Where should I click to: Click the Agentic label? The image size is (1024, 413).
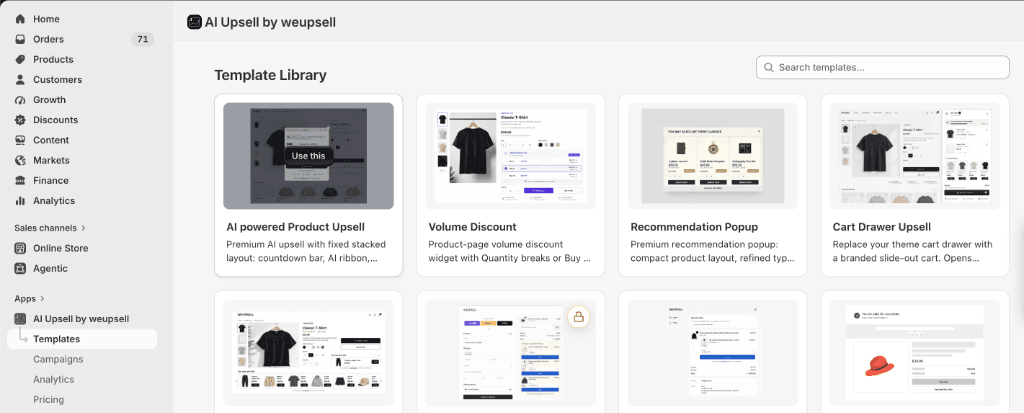(x=50, y=269)
